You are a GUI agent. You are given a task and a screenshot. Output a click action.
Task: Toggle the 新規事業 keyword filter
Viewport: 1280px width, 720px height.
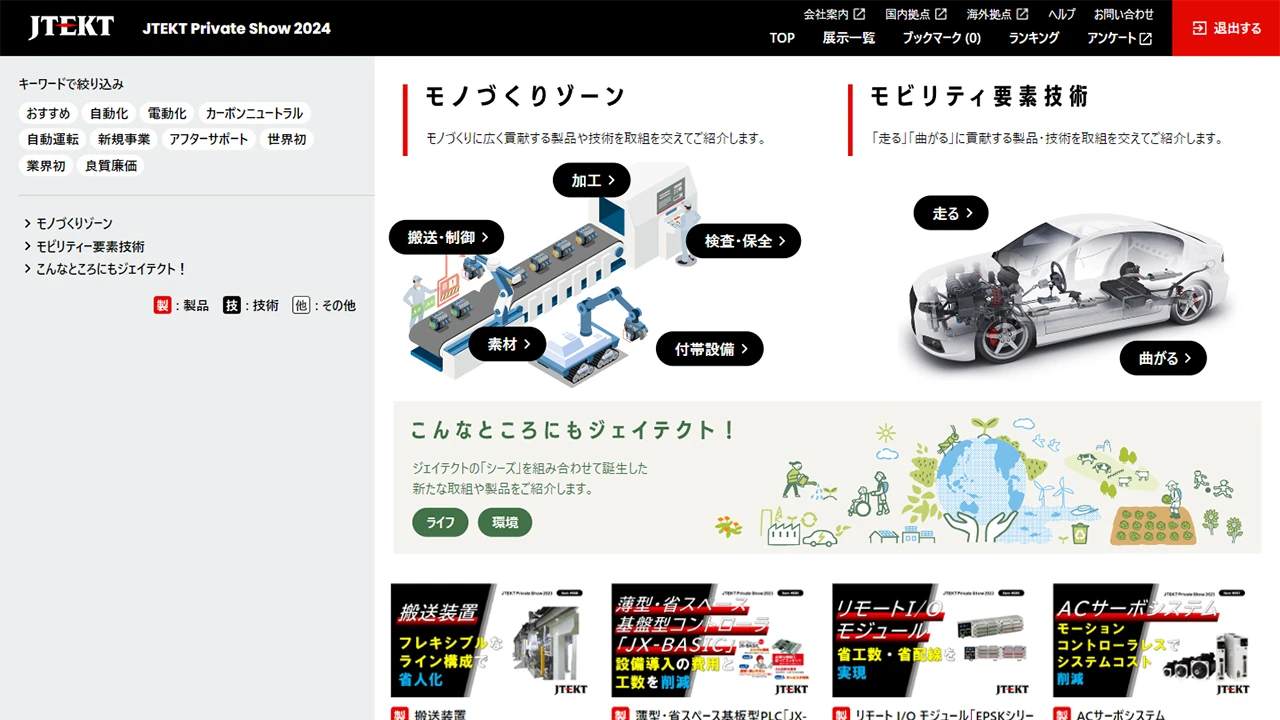click(124, 139)
